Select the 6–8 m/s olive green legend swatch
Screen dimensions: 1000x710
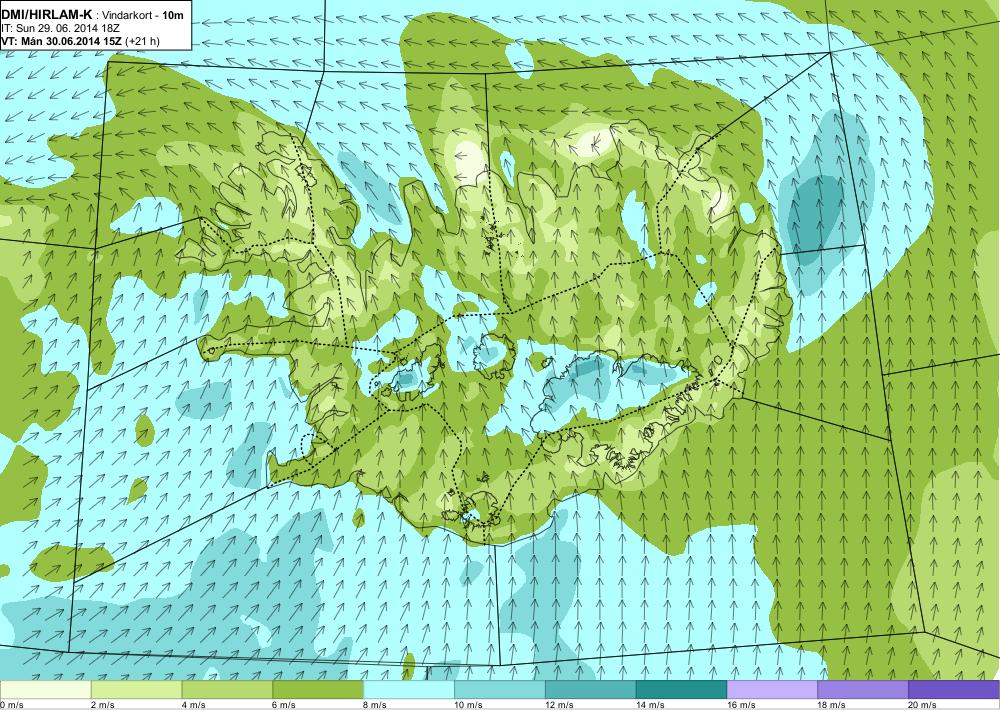[x=318, y=690]
